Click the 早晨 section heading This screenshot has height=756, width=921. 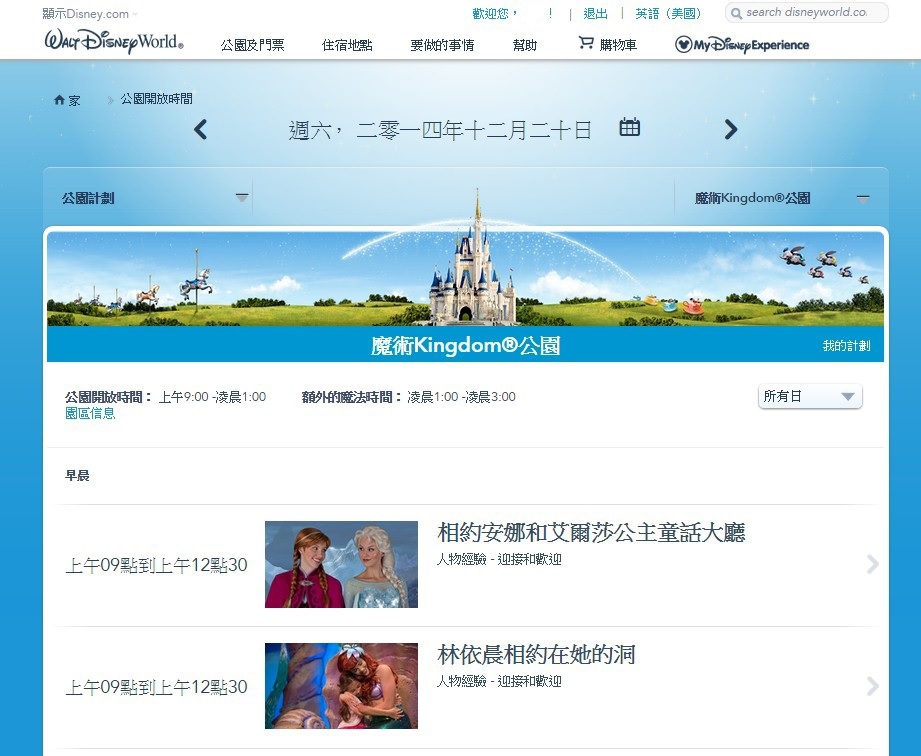[x=77, y=476]
